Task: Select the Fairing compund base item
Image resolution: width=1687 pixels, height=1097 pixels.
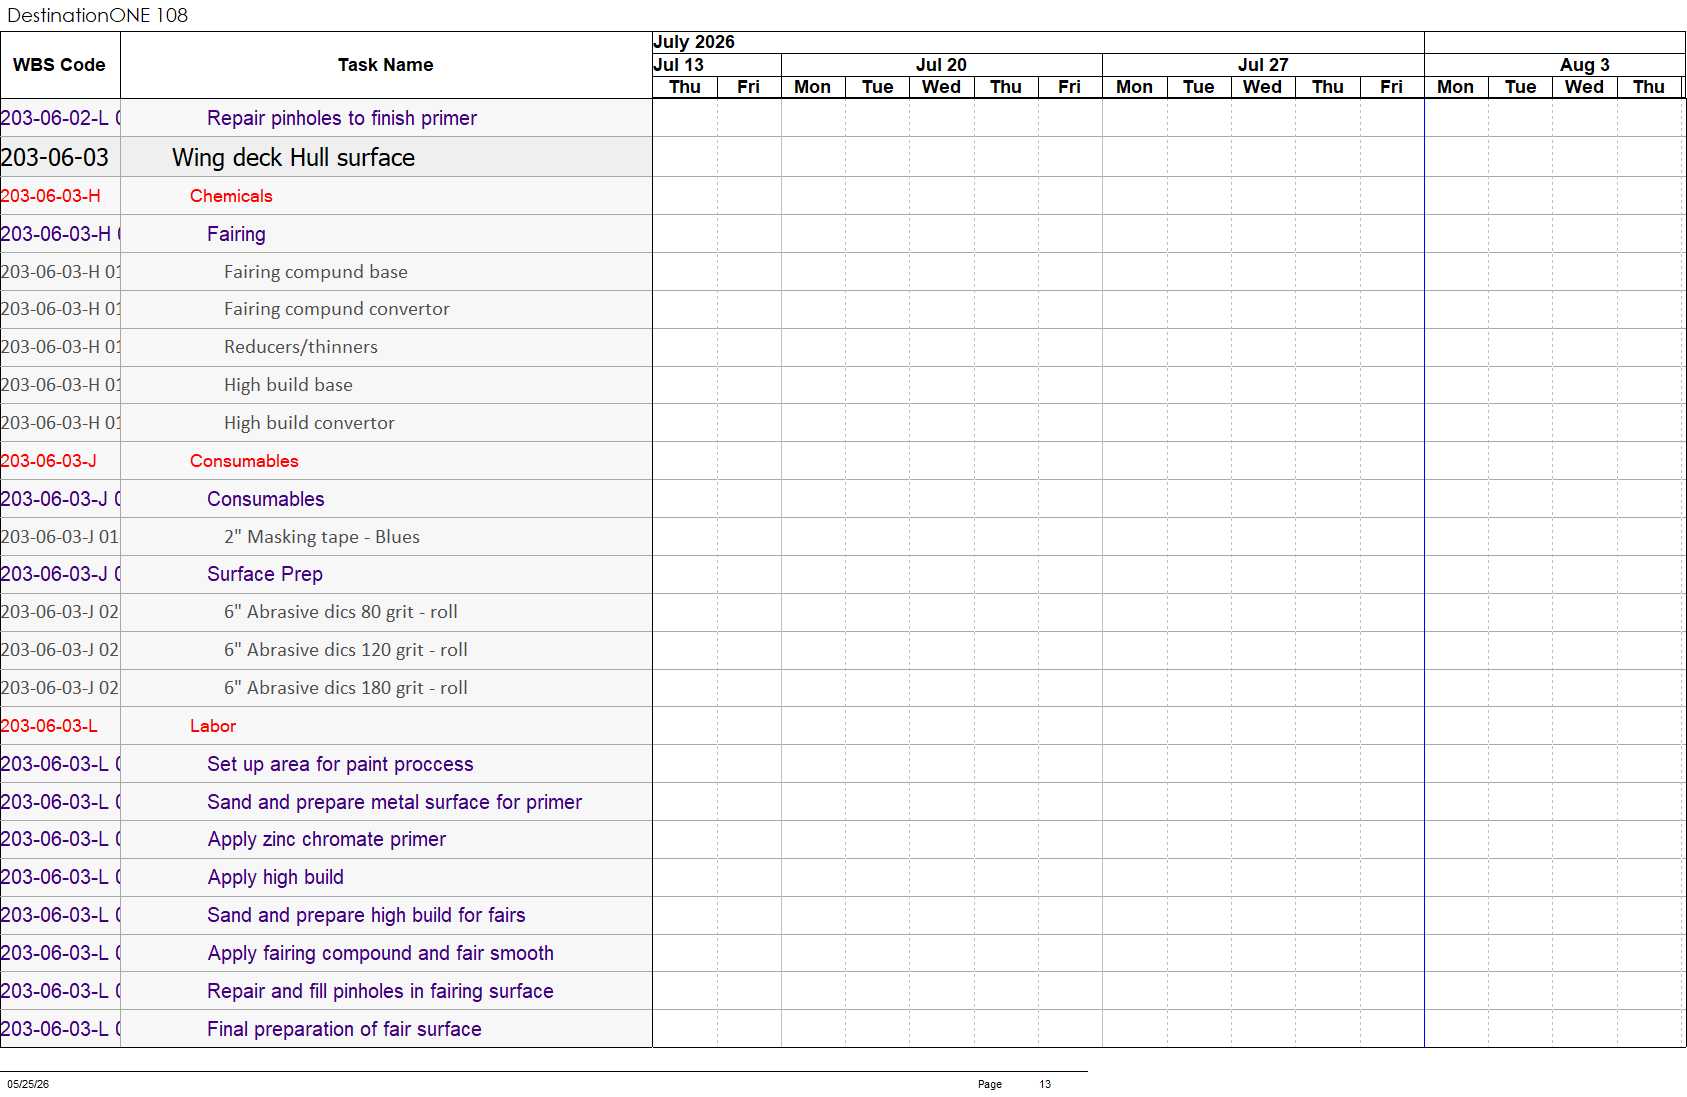Action: 316,272
